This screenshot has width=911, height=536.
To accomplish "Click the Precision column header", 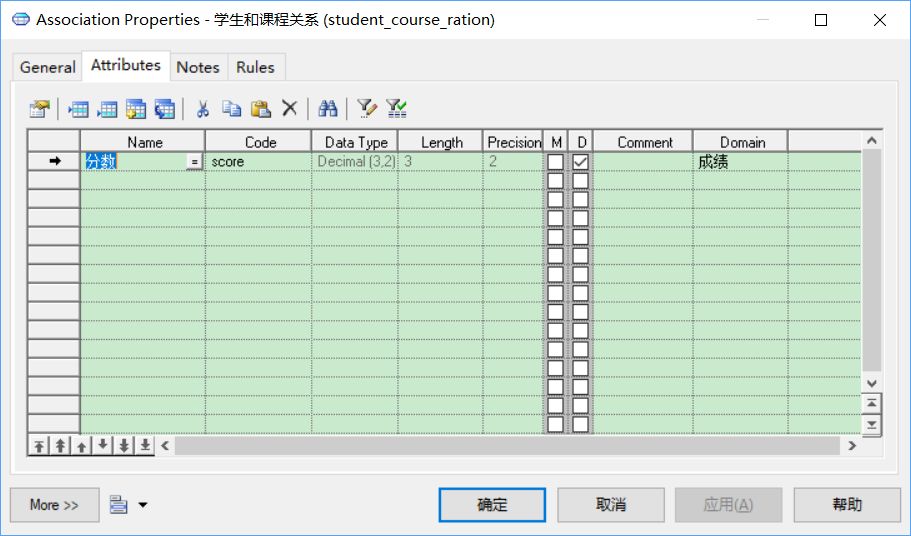I will point(513,142).
